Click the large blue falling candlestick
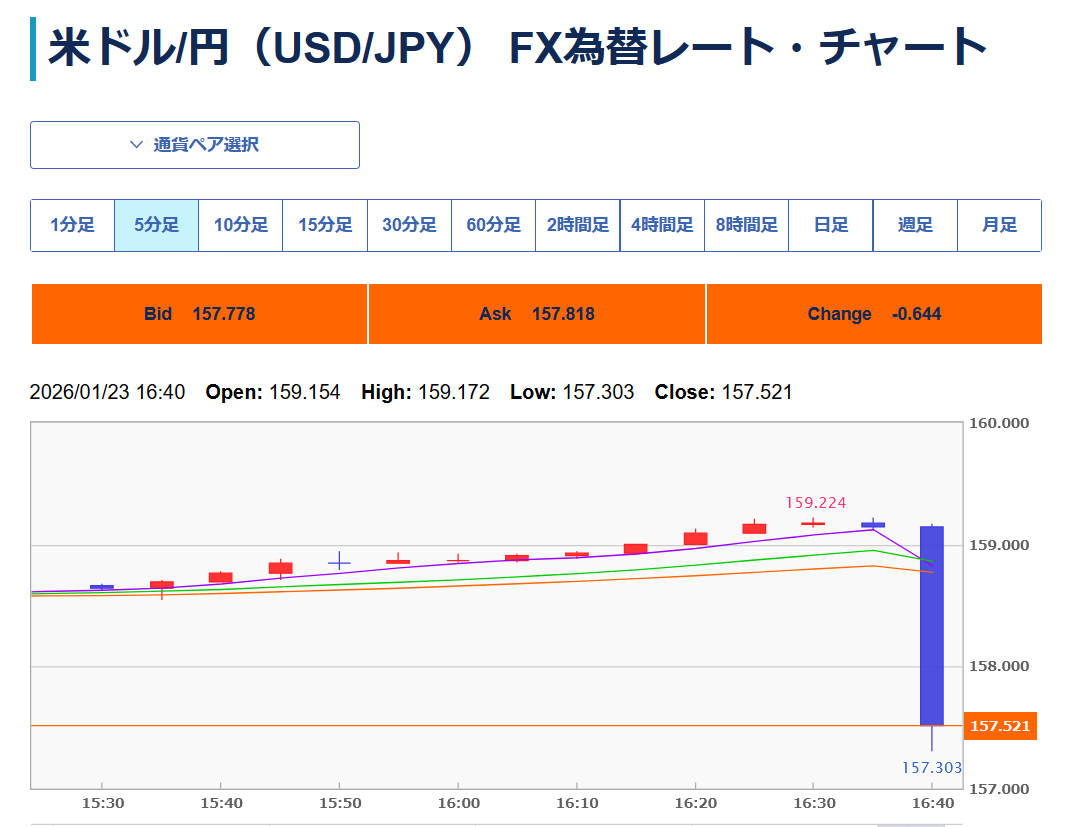The height and width of the screenshot is (827, 1087). pyautogui.click(x=932, y=625)
